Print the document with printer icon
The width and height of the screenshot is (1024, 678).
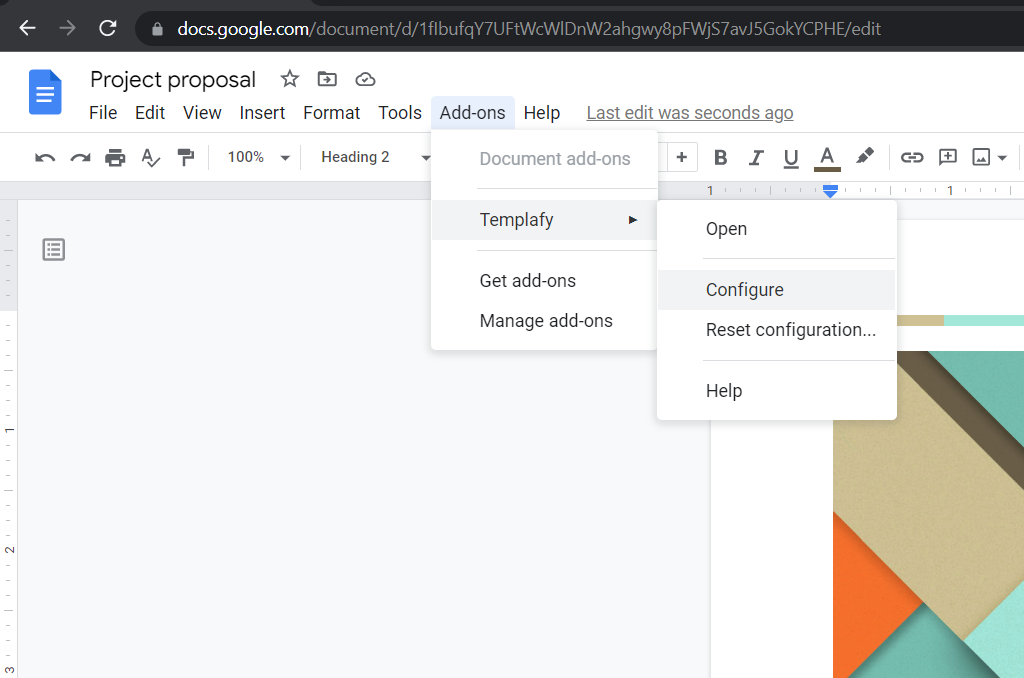click(x=116, y=157)
